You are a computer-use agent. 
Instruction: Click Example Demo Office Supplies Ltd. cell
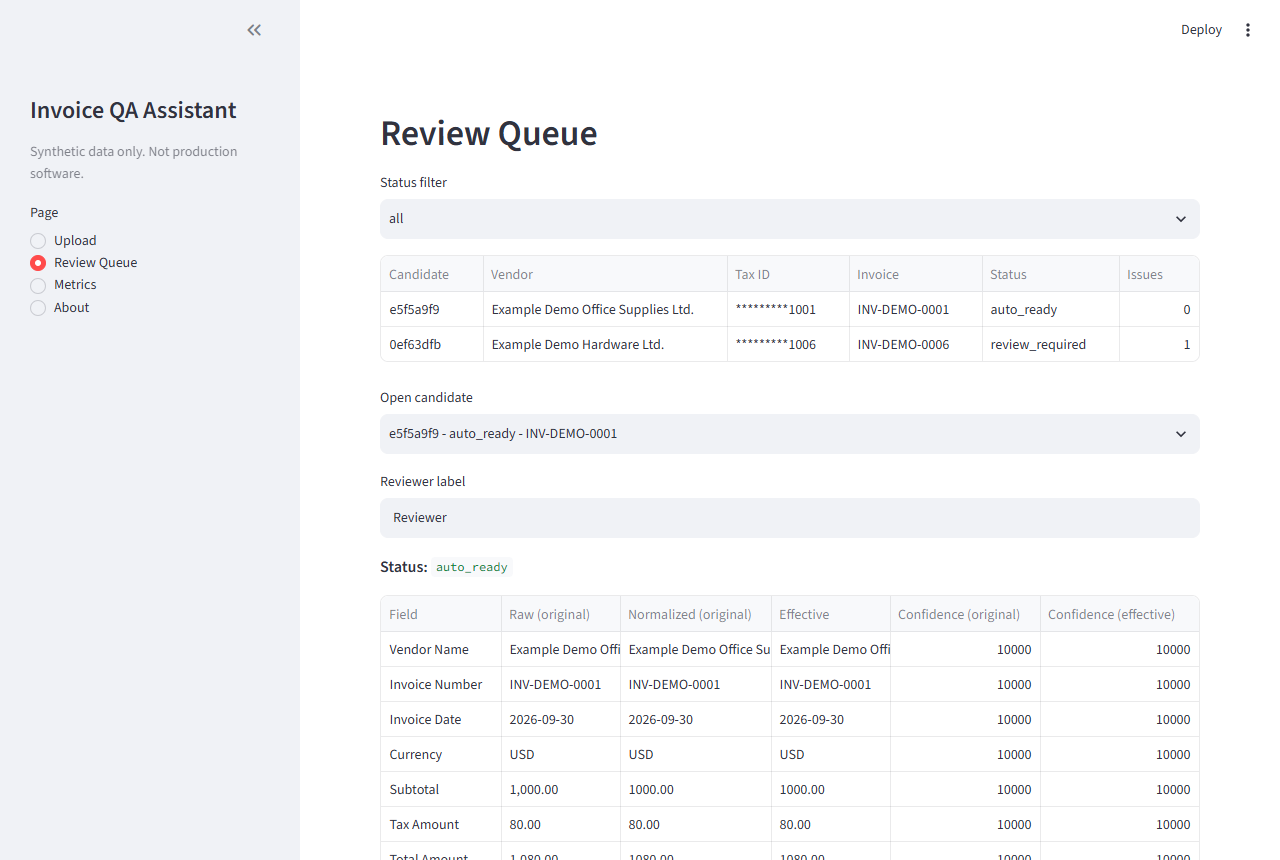tap(605, 309)
